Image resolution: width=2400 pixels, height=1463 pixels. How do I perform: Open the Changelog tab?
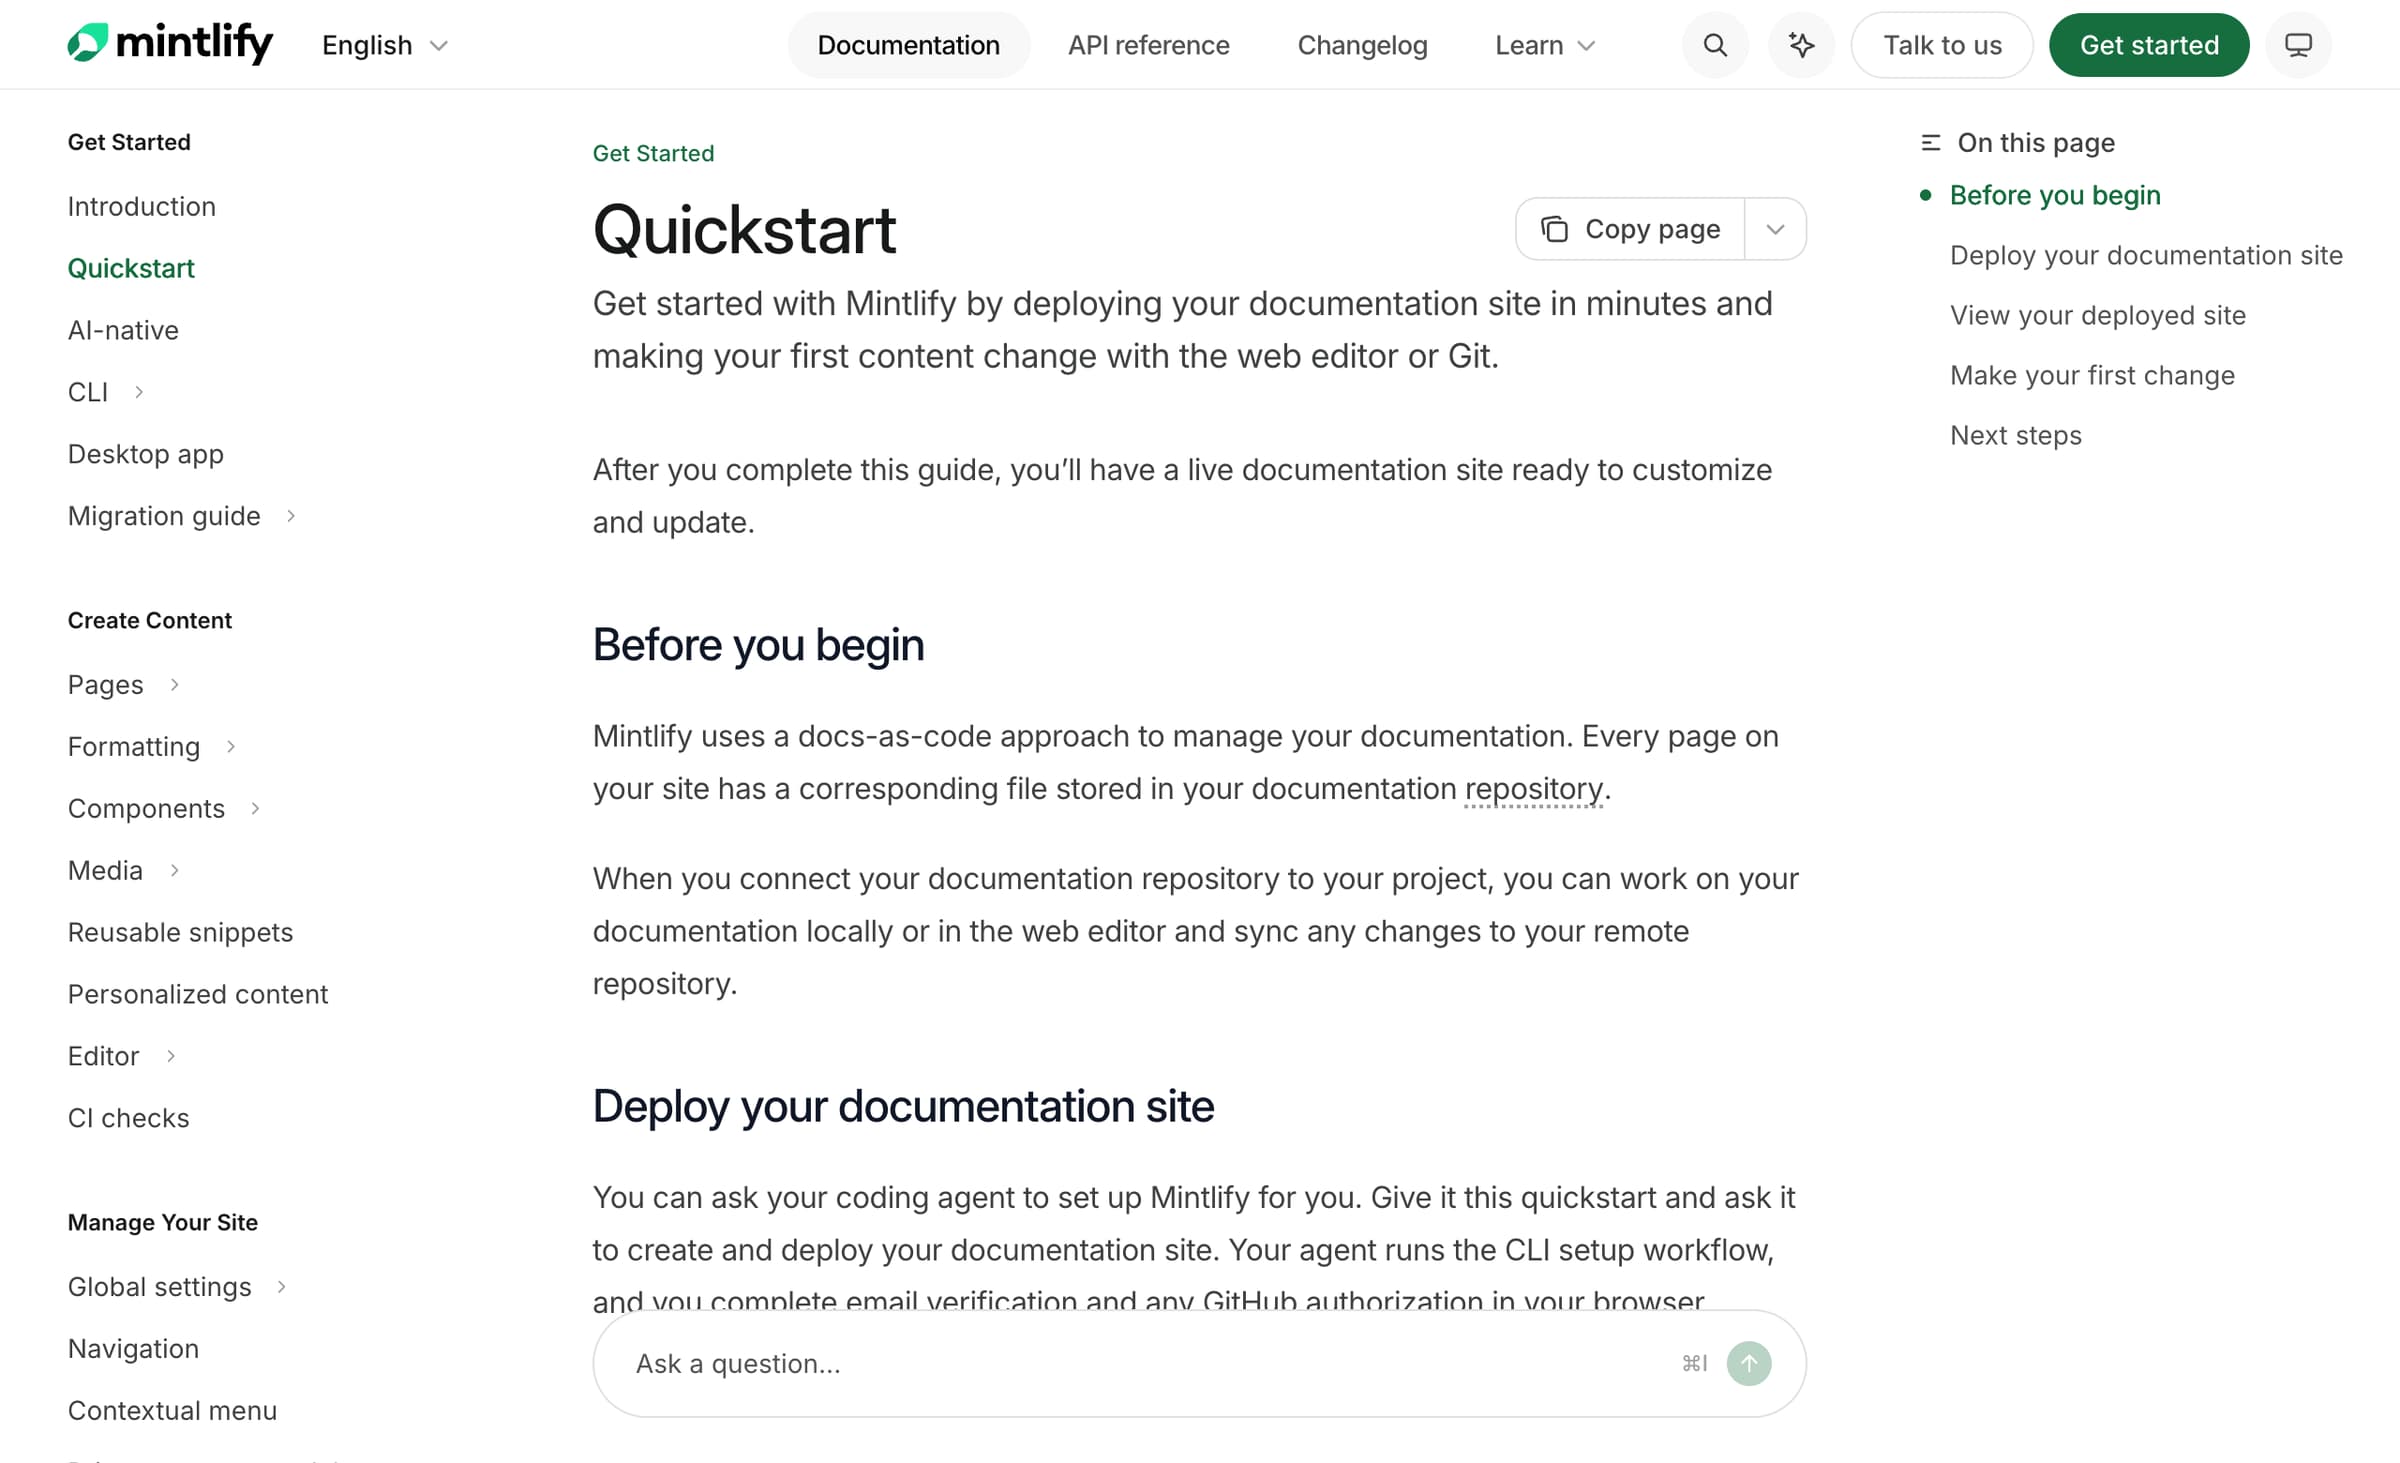pos(1362,45)
